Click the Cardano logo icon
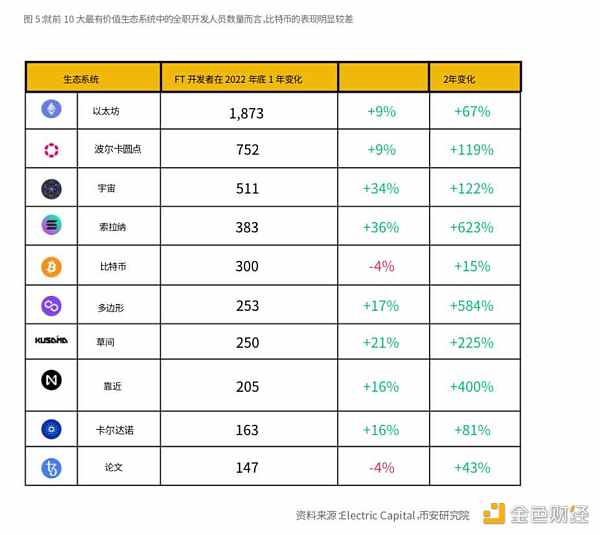 50,428
